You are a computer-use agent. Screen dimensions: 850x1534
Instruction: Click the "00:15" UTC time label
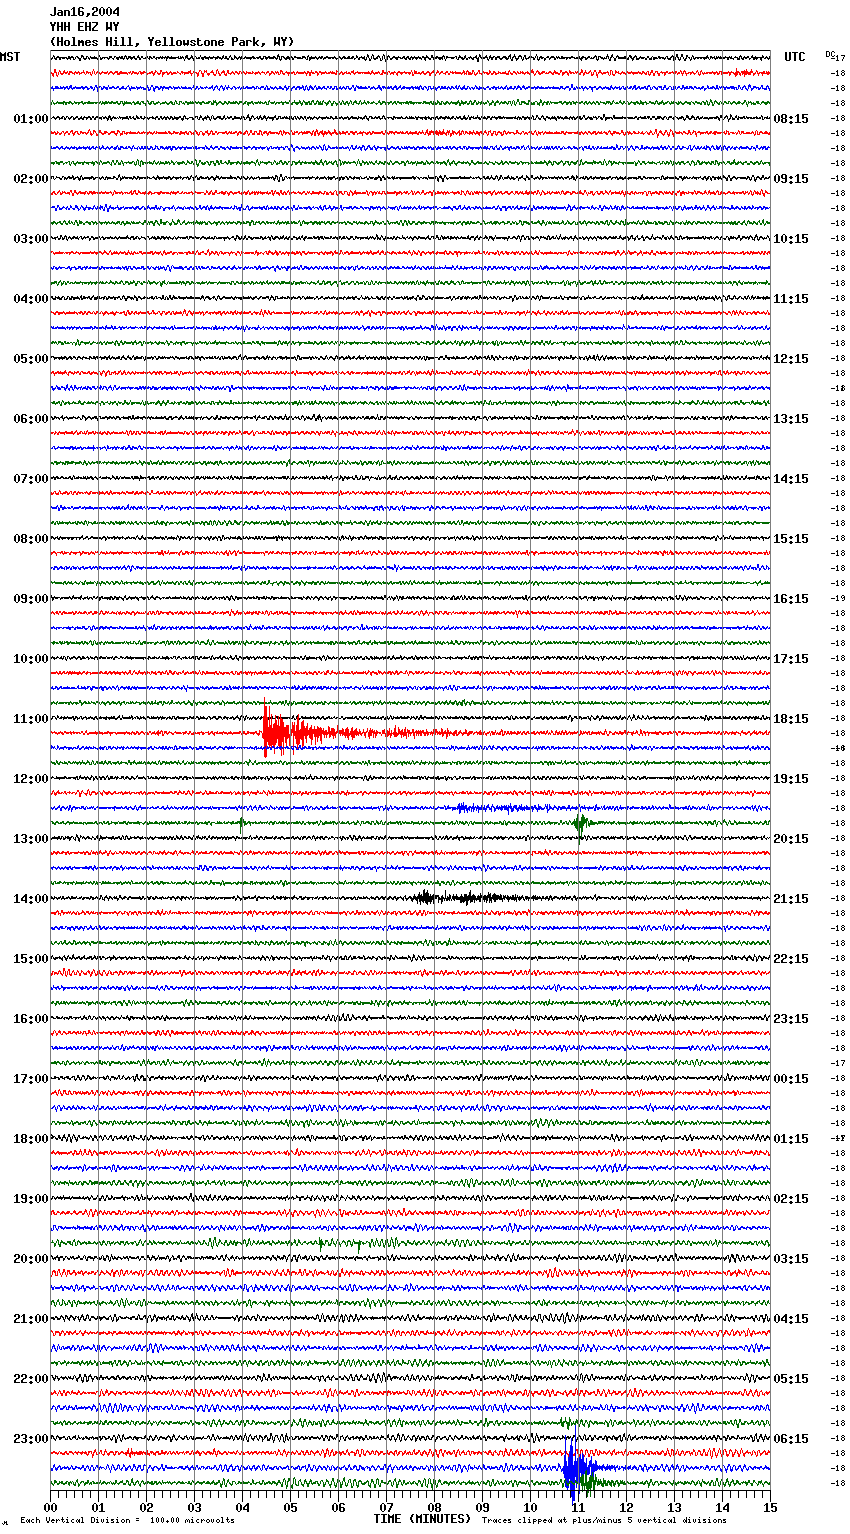[x=791, y=1079]
